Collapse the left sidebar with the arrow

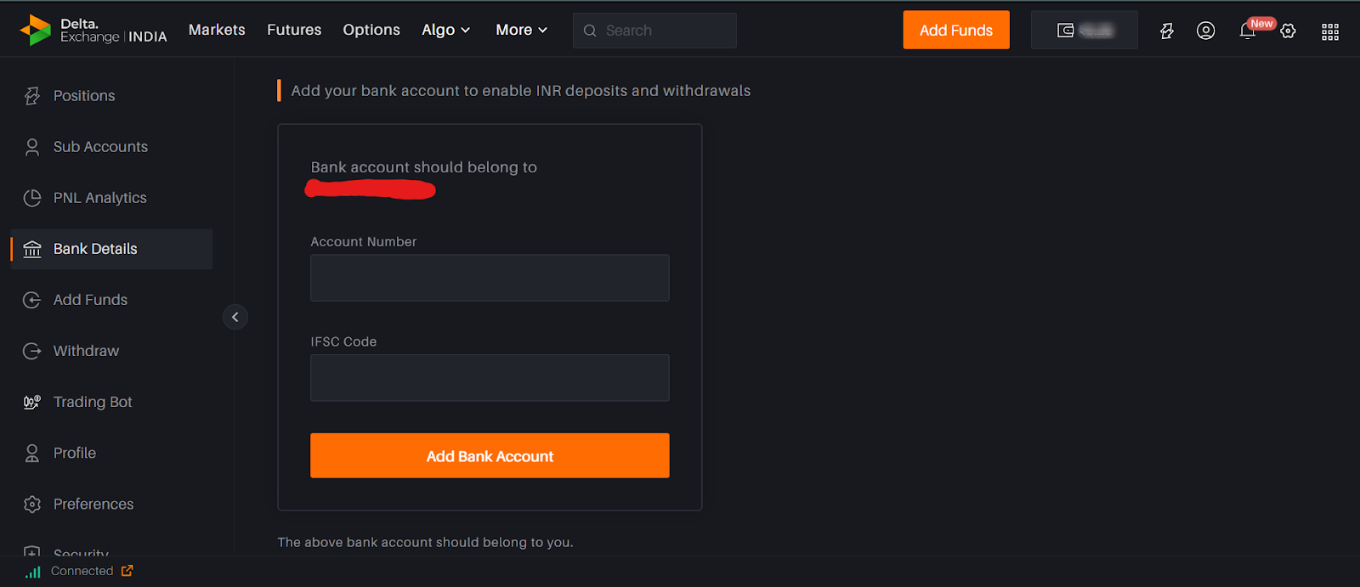235,317
